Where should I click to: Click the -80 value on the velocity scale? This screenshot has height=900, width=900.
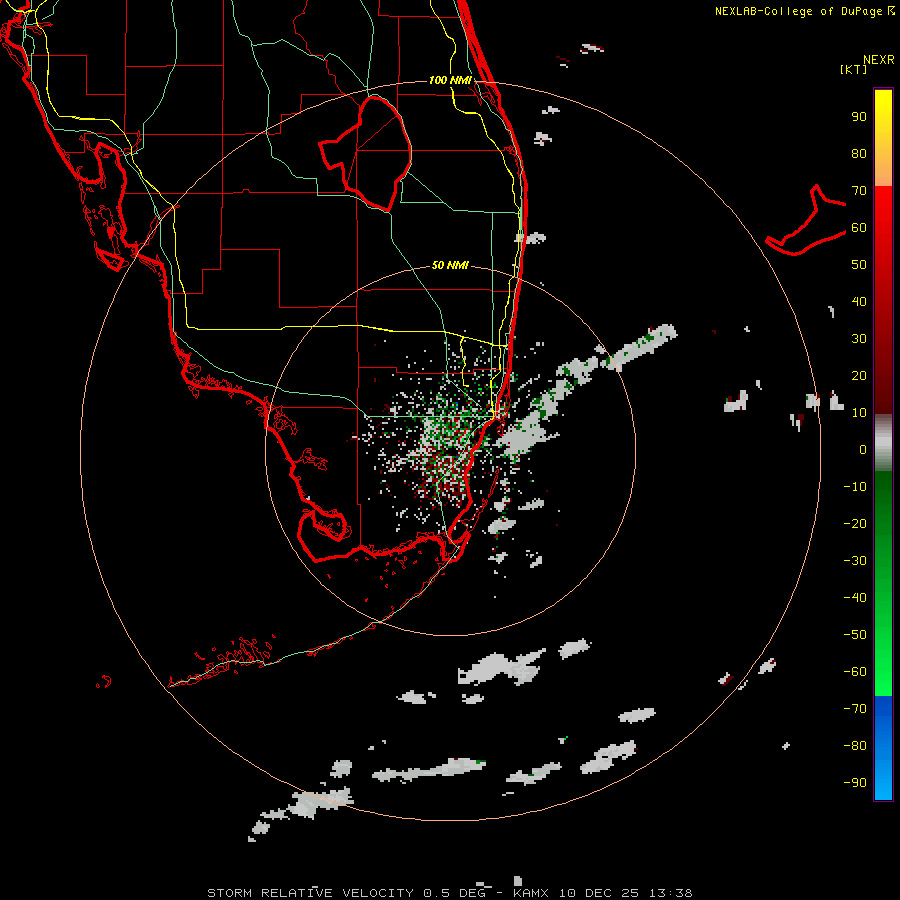[855, 746]
